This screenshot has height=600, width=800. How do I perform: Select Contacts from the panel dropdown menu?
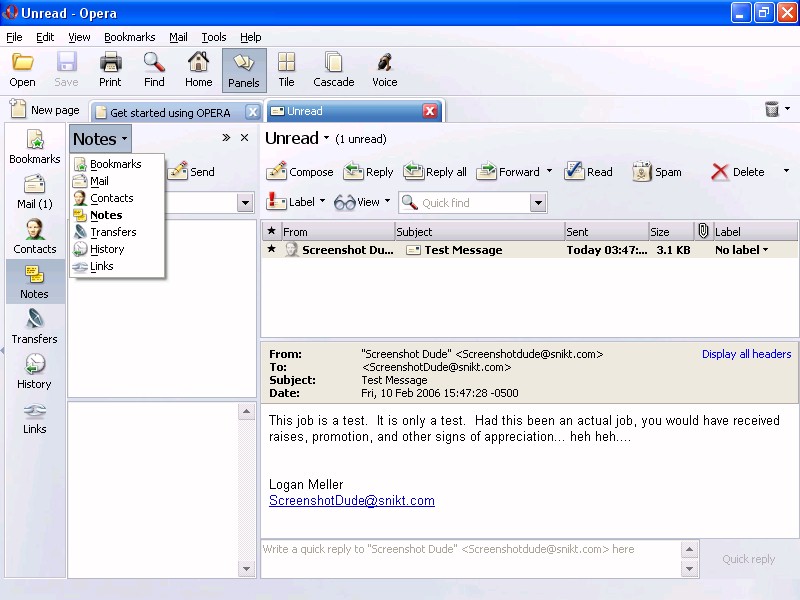pyautogui.click(x=111, y=198)
